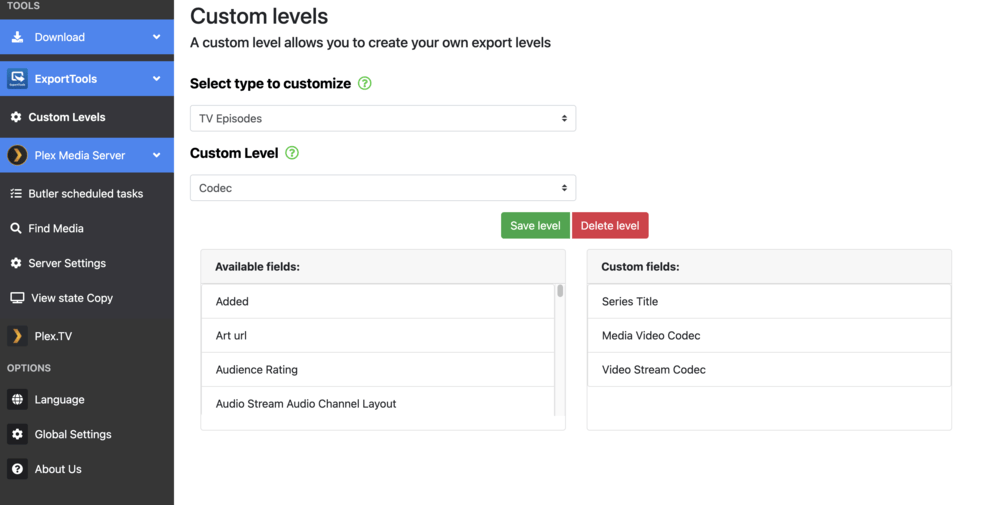Click the Language globe icon
989x505 pixels.
click(x=17, y=400)
